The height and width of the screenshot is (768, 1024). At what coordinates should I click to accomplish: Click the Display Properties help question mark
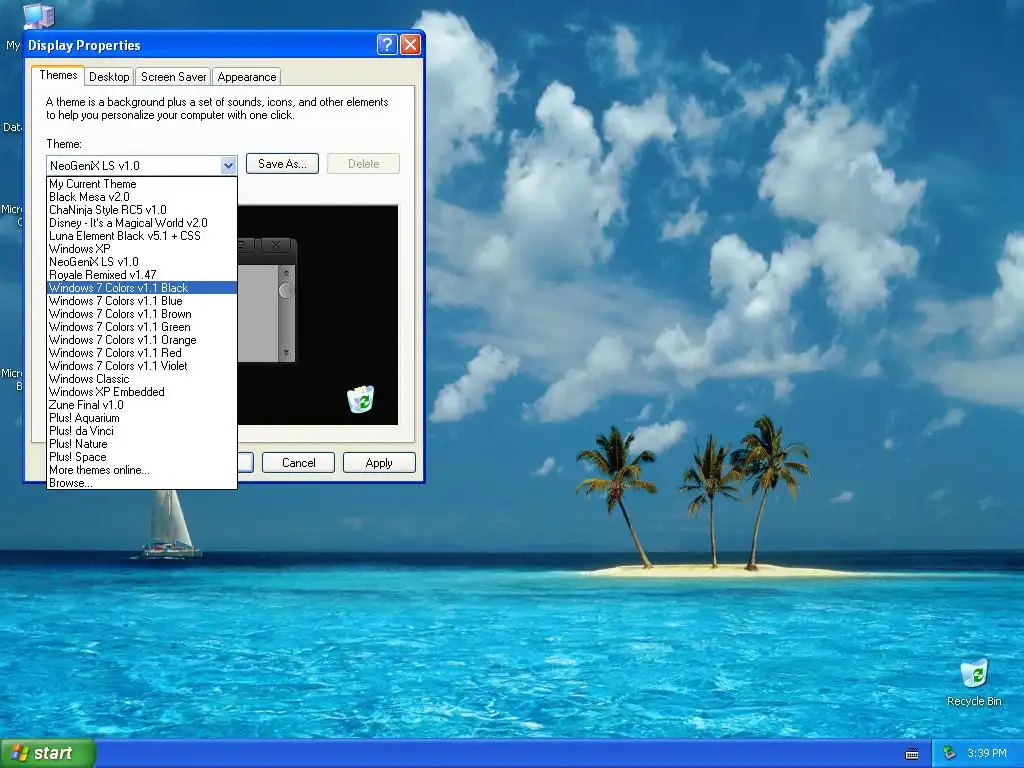387,44
